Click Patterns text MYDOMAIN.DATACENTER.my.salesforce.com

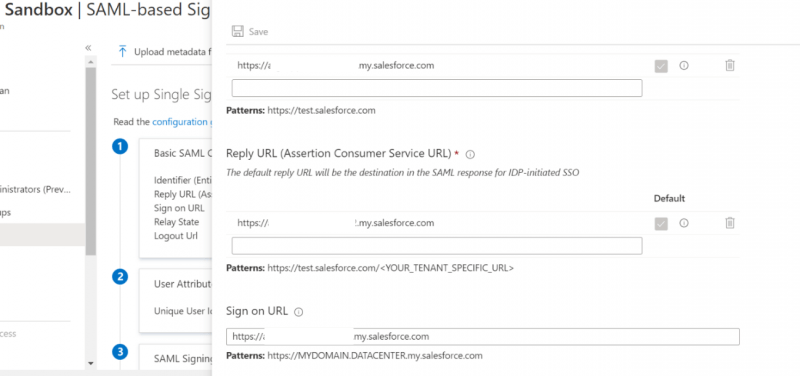pyautogui.click(x=354, y=356)
